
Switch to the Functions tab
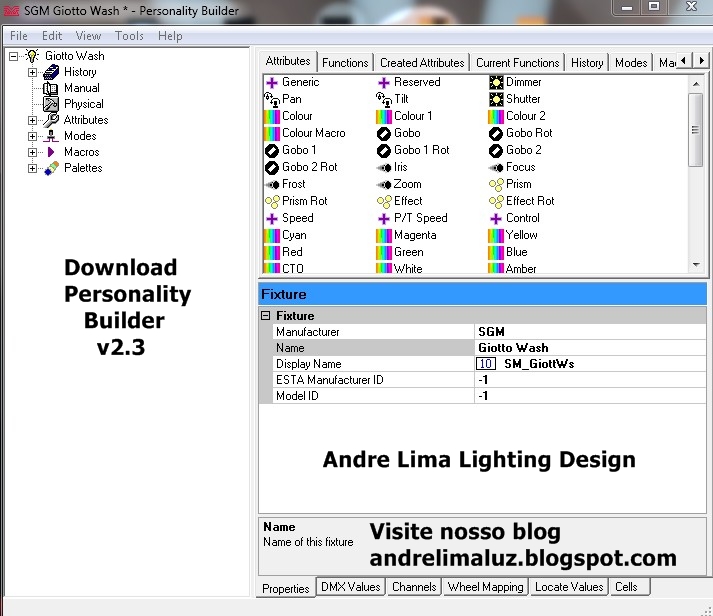345,63
